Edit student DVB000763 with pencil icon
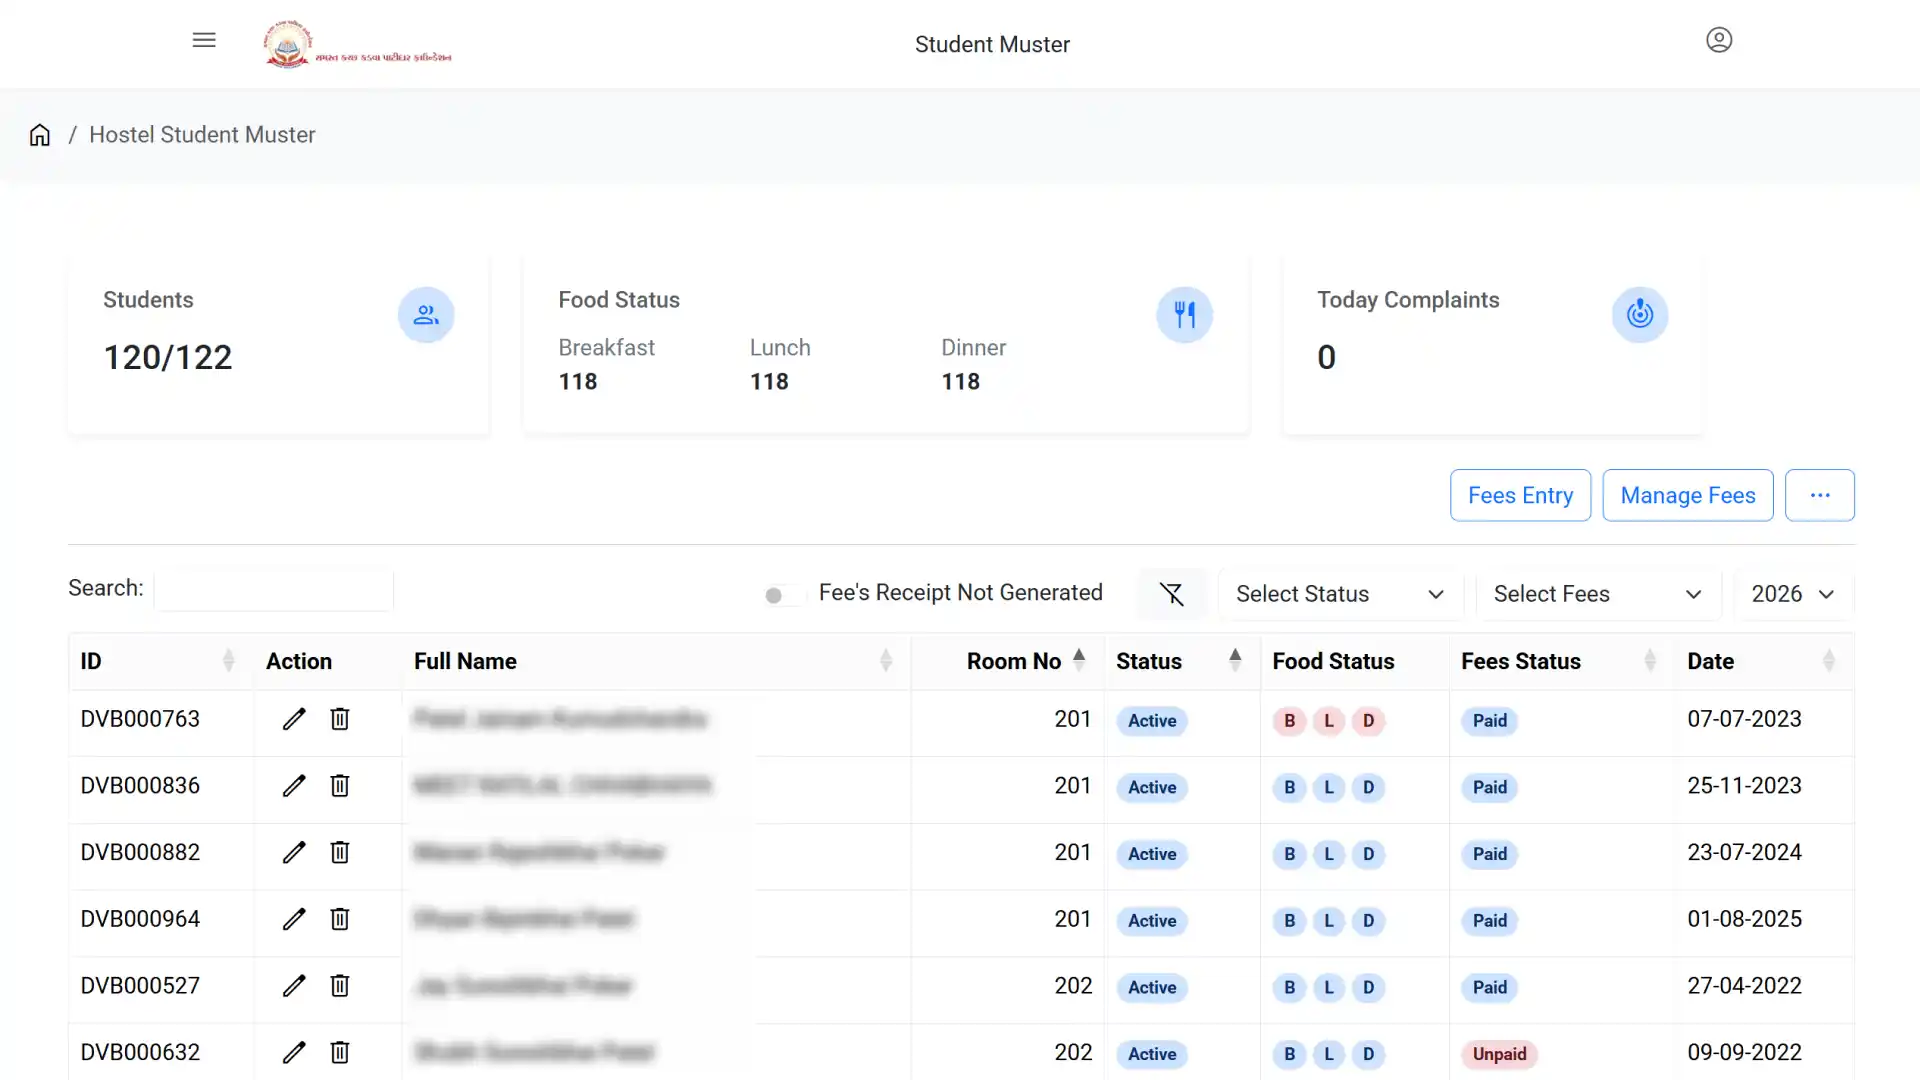The height and width of the screenshot is (1080, 1920). coord(294,719)
